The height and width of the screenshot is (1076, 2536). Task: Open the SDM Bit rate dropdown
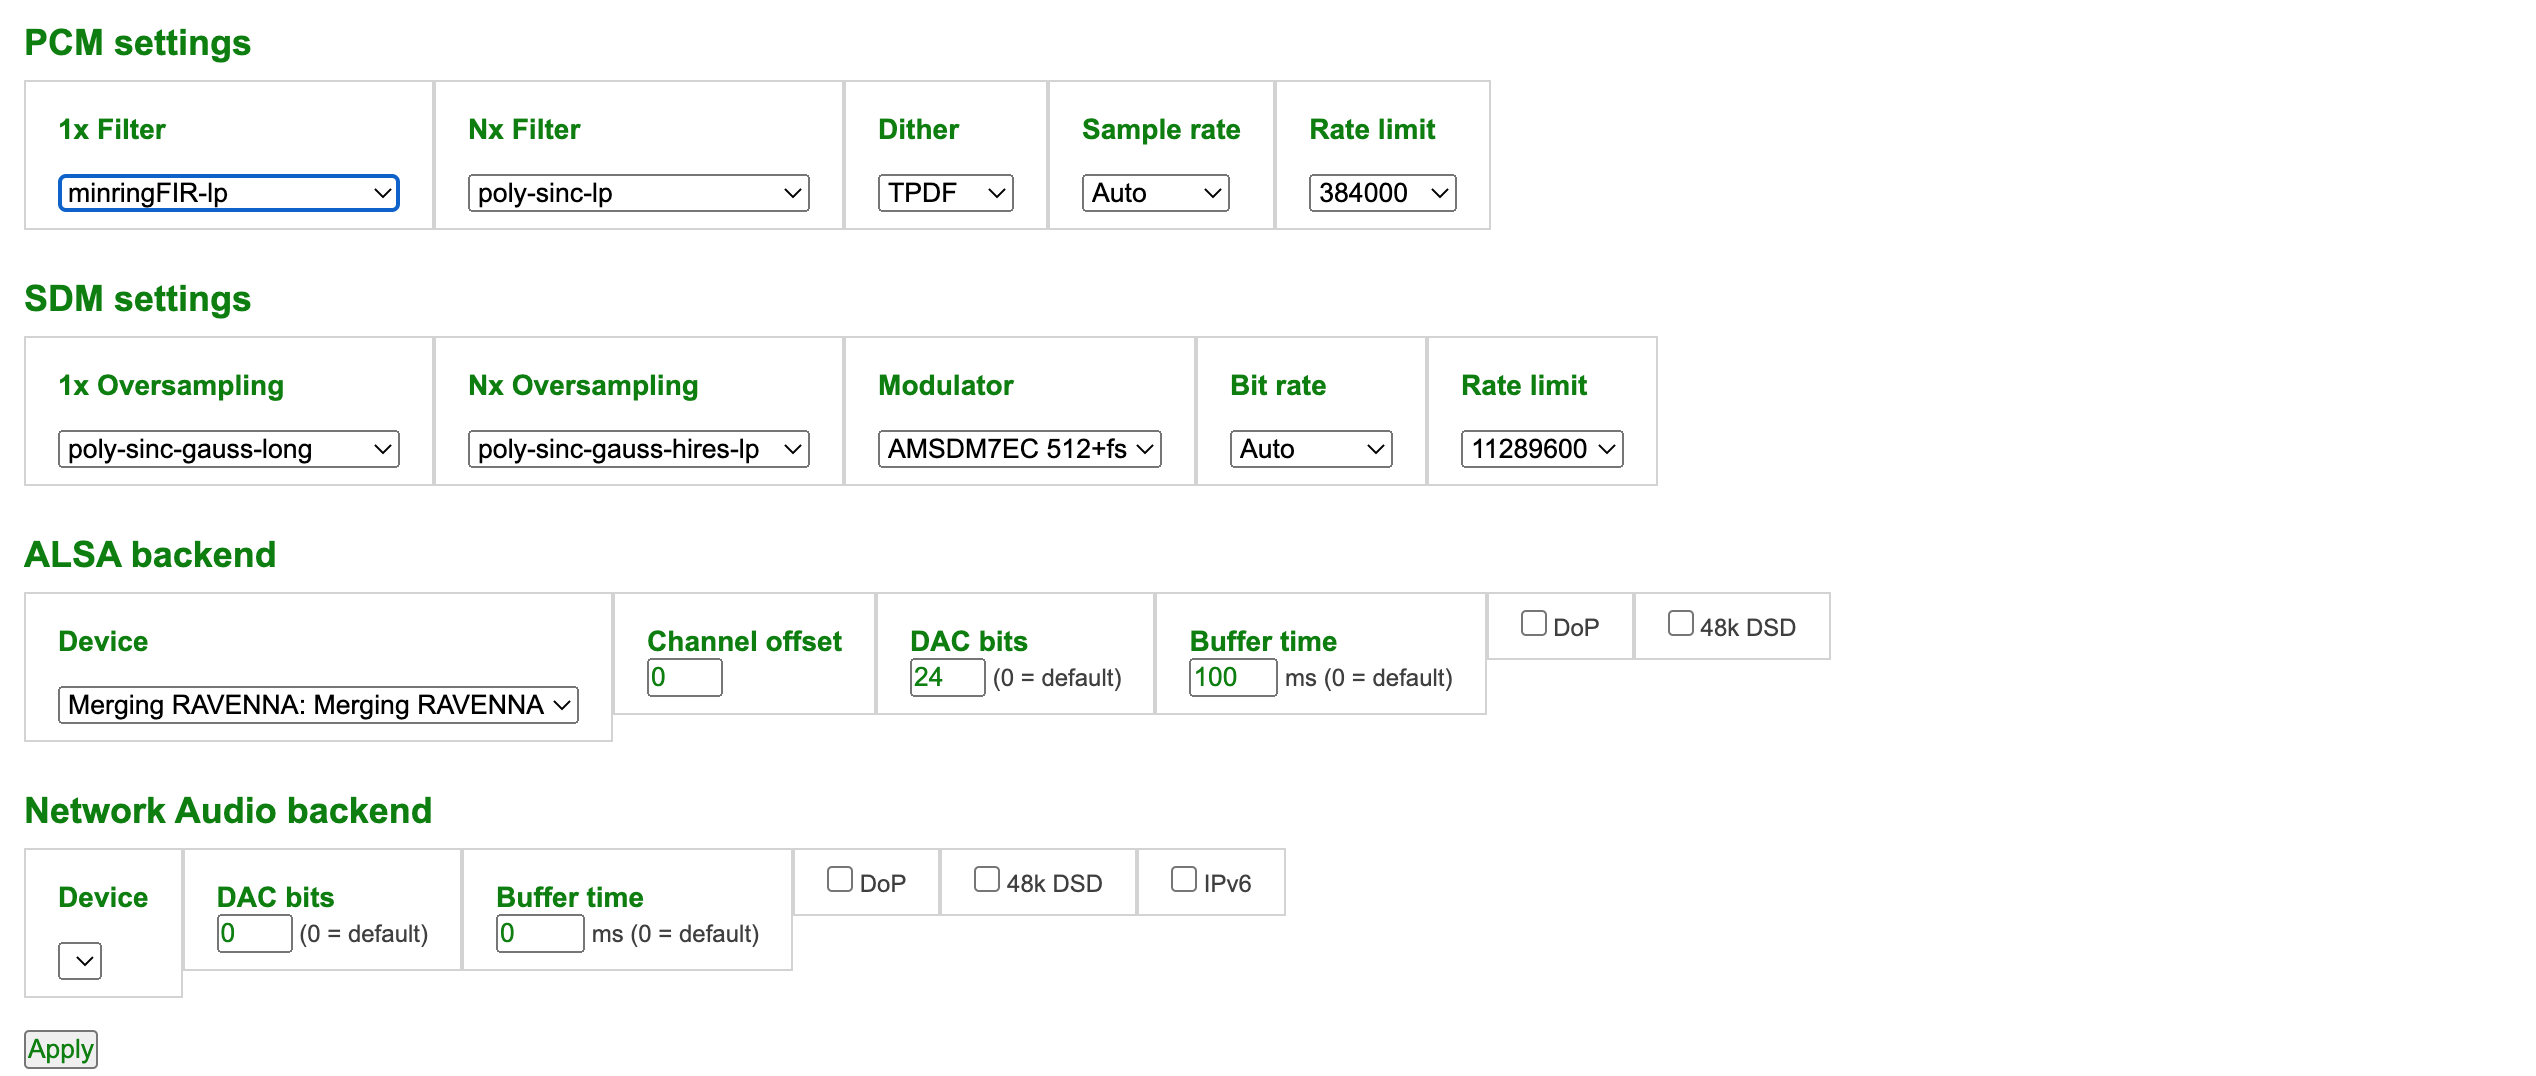pos(1310,449)
